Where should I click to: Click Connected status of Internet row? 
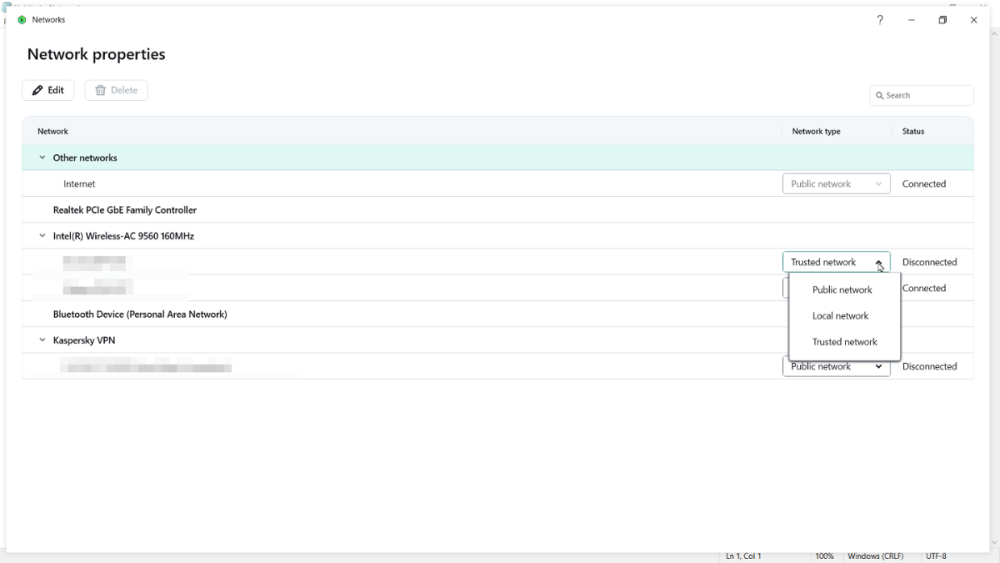923,184
